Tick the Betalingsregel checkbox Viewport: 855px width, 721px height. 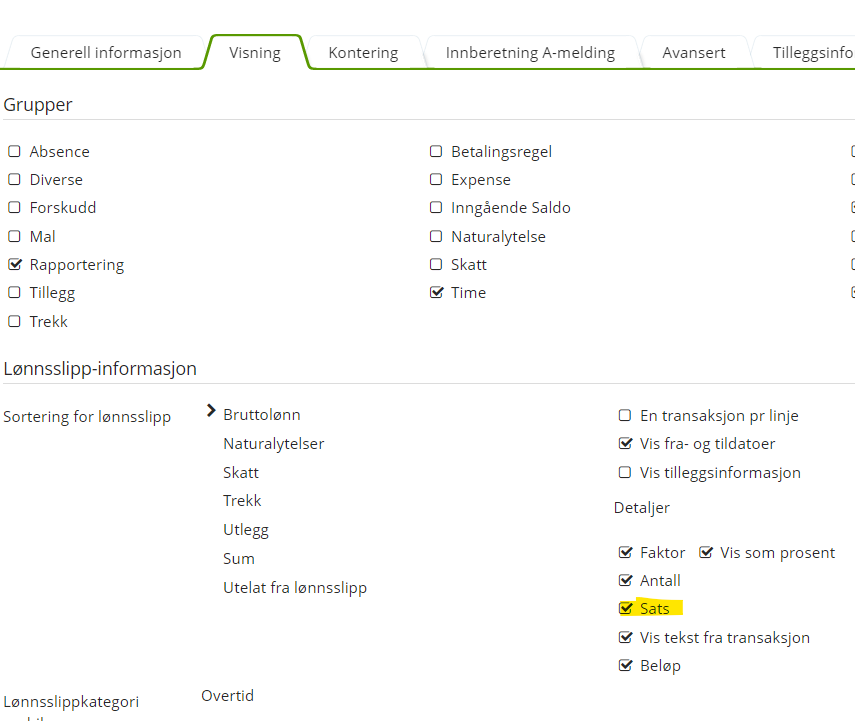436,152
